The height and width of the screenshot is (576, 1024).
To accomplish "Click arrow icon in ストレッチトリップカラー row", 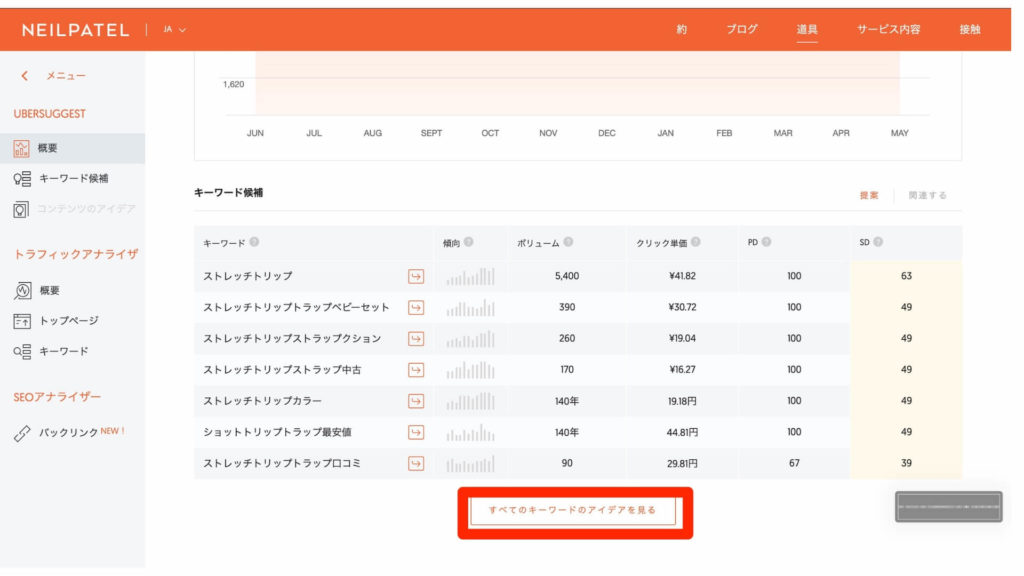I will coord(416,401).
